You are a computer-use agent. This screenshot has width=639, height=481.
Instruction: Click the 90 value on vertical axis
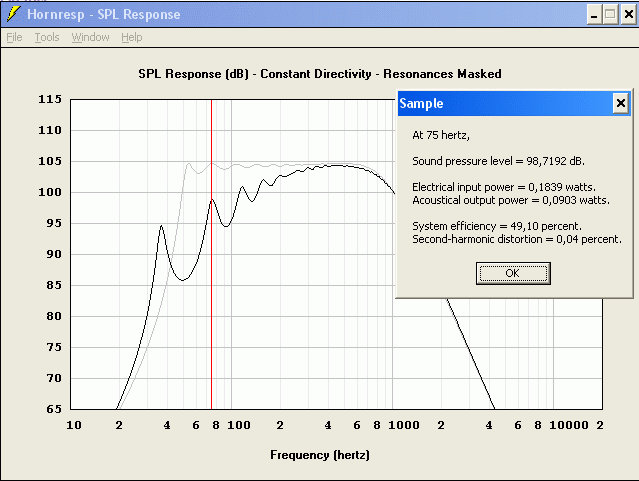coord(54,254)
